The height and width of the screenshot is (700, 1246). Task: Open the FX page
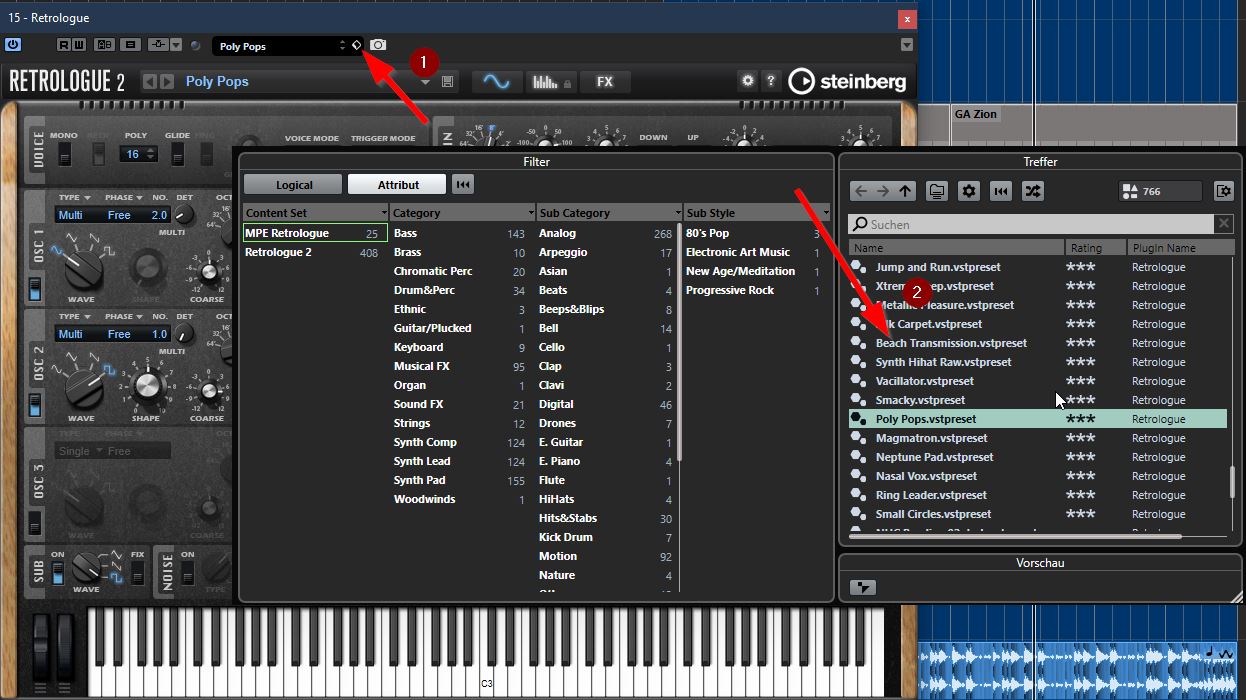(605, 82)
